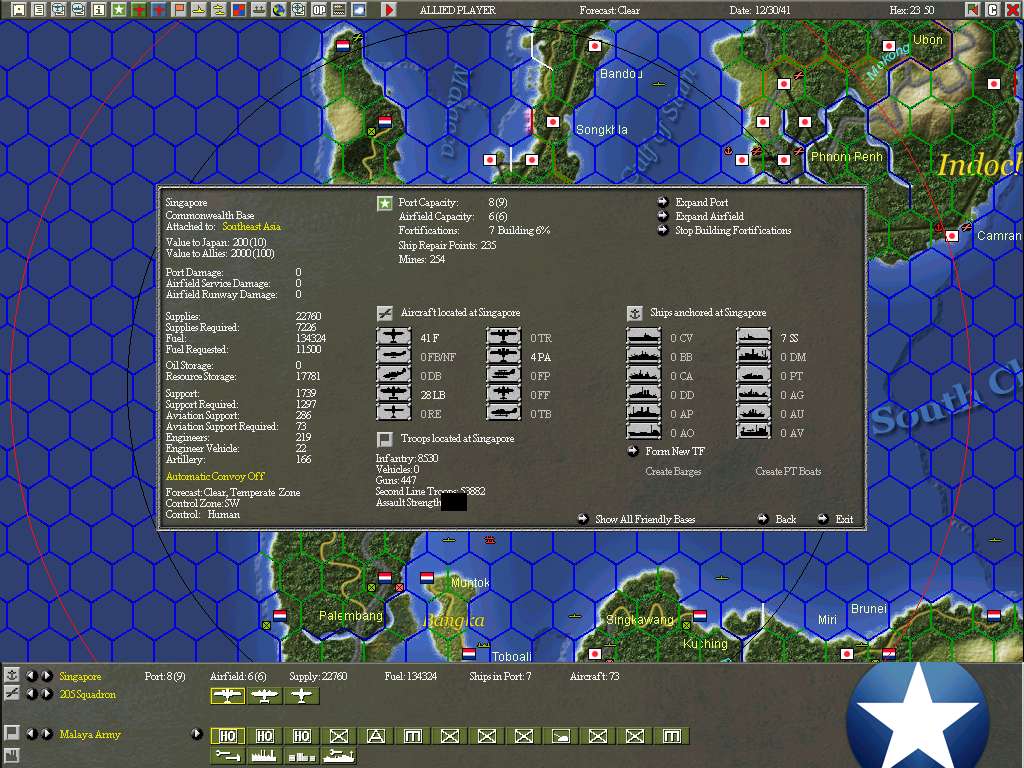Go to next base using arrow beside Singapore

pyautogui.click(x=47, y=676)
